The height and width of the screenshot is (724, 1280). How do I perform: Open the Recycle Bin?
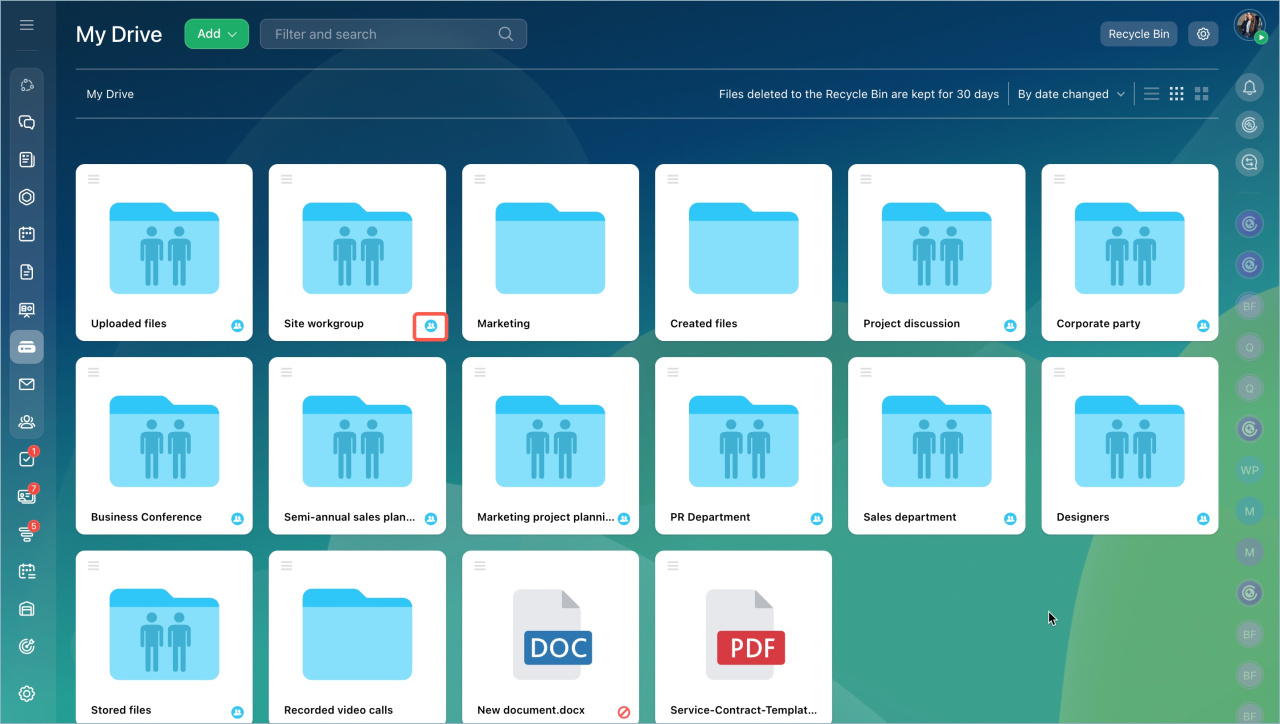tap(1138, 34)
